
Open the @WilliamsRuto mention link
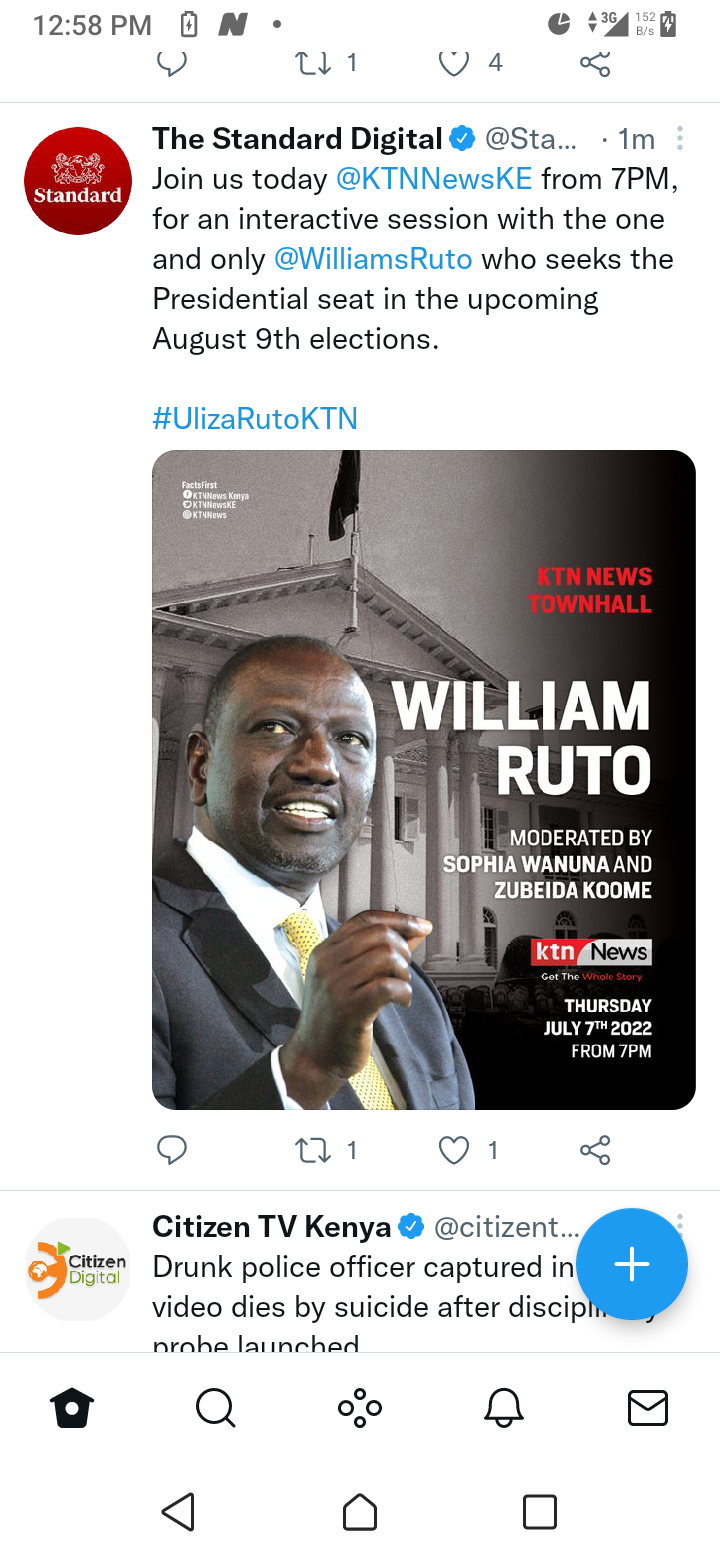tap(373, 259)
